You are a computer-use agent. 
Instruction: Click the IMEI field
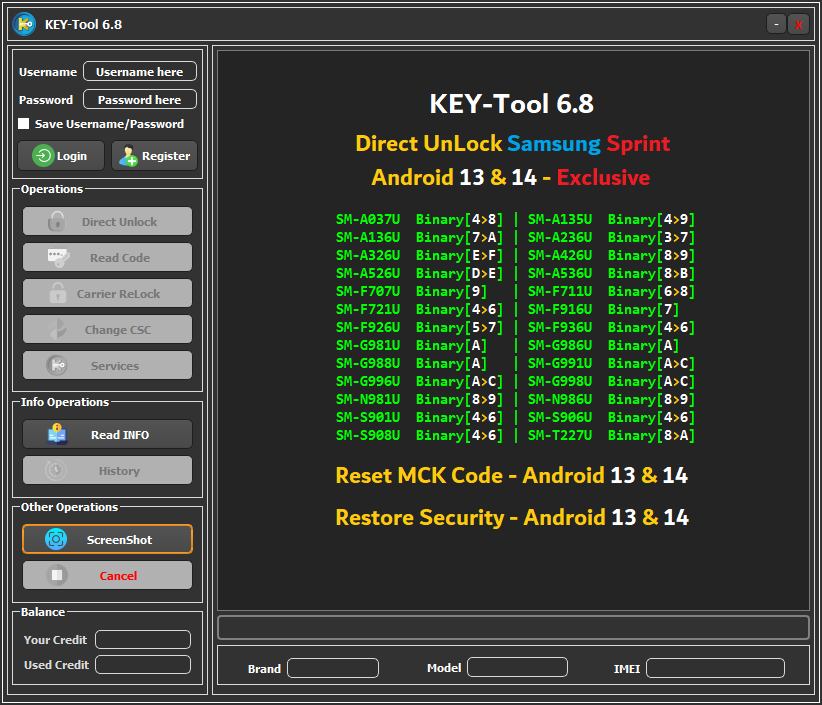tap(716, 668)
